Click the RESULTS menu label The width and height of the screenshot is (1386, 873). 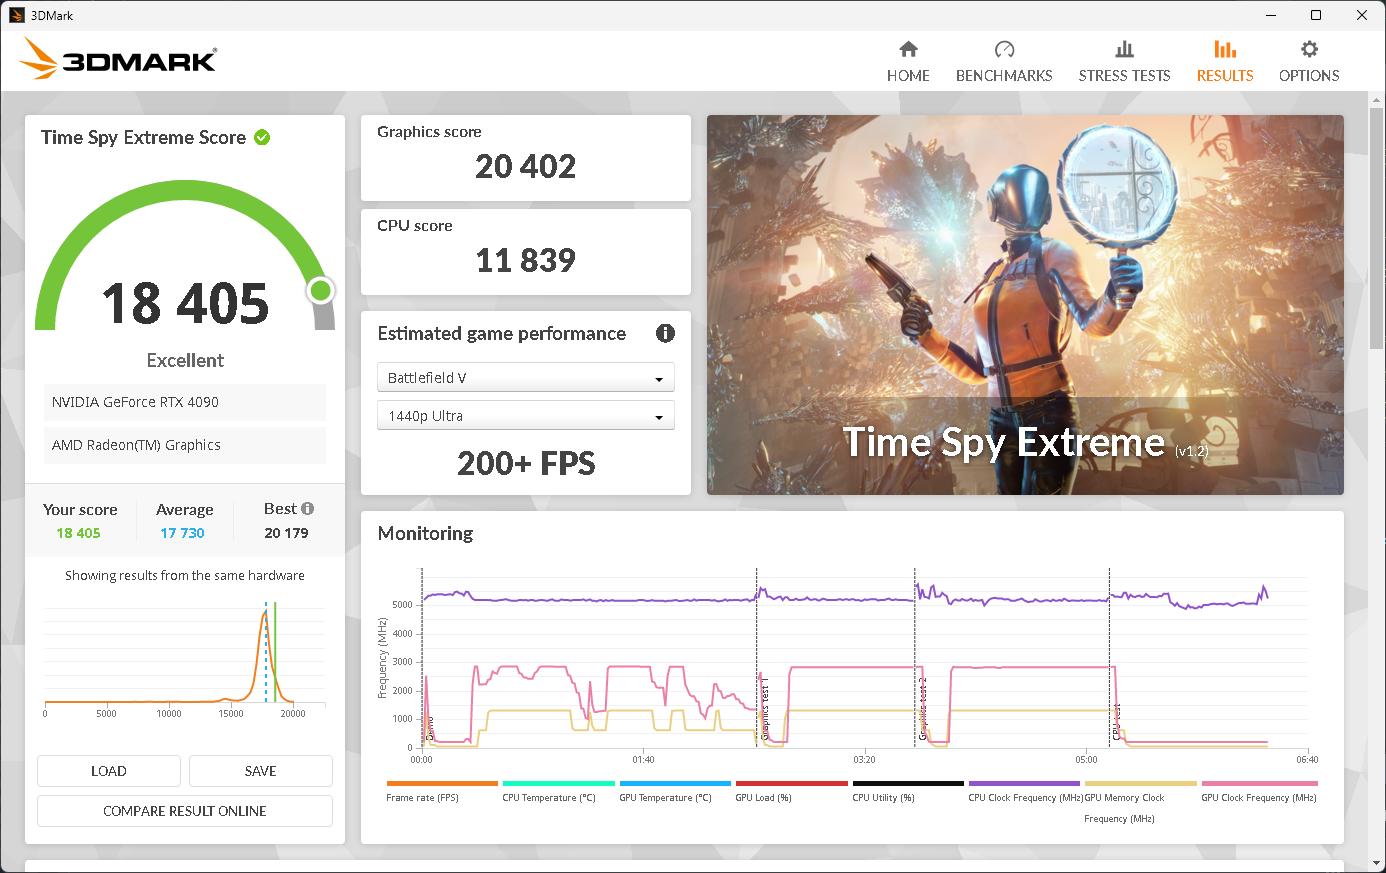tap(1225, 75)
